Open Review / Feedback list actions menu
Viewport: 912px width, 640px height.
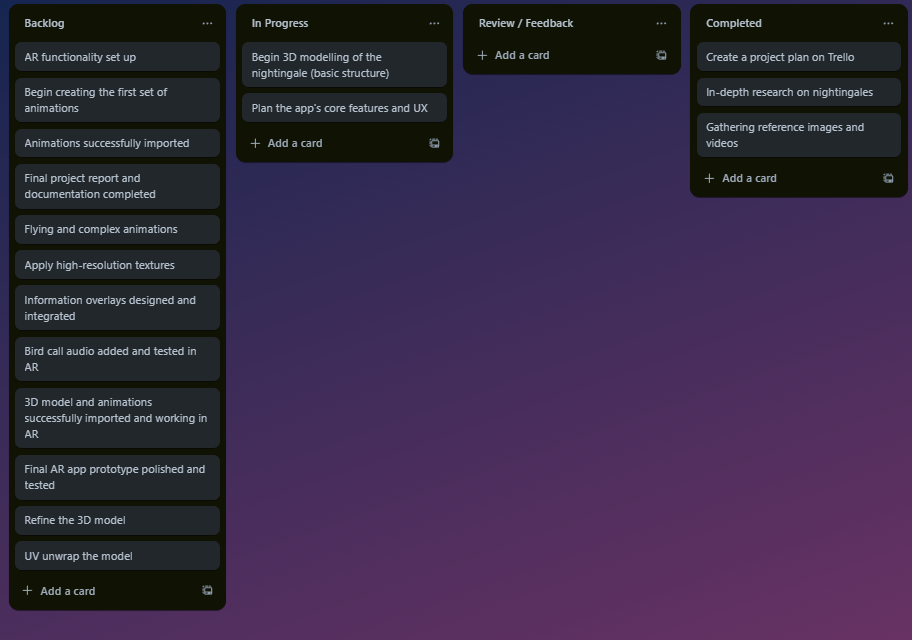tap(661, 23)
